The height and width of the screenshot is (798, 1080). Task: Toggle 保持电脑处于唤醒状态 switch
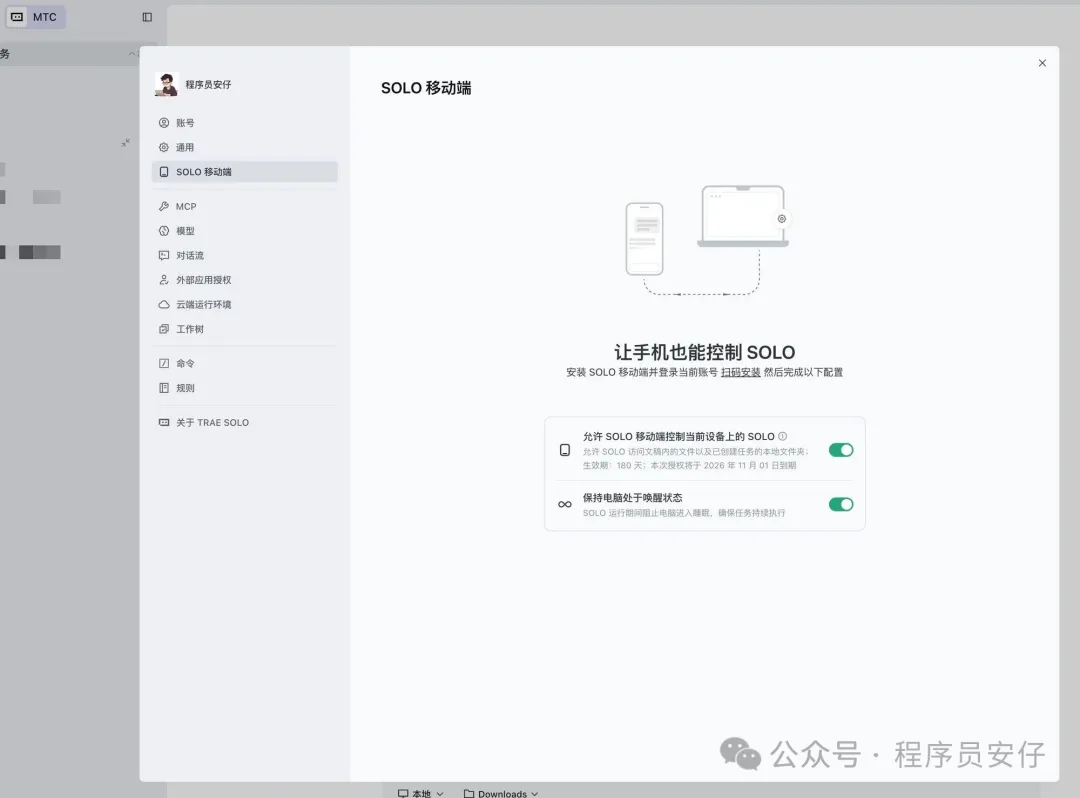[840, 504]
